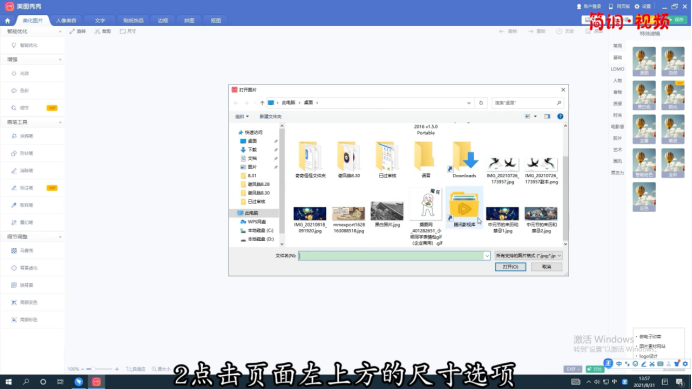Expand the address bar path dropdown
692x389 pixels.
[469, 103]
